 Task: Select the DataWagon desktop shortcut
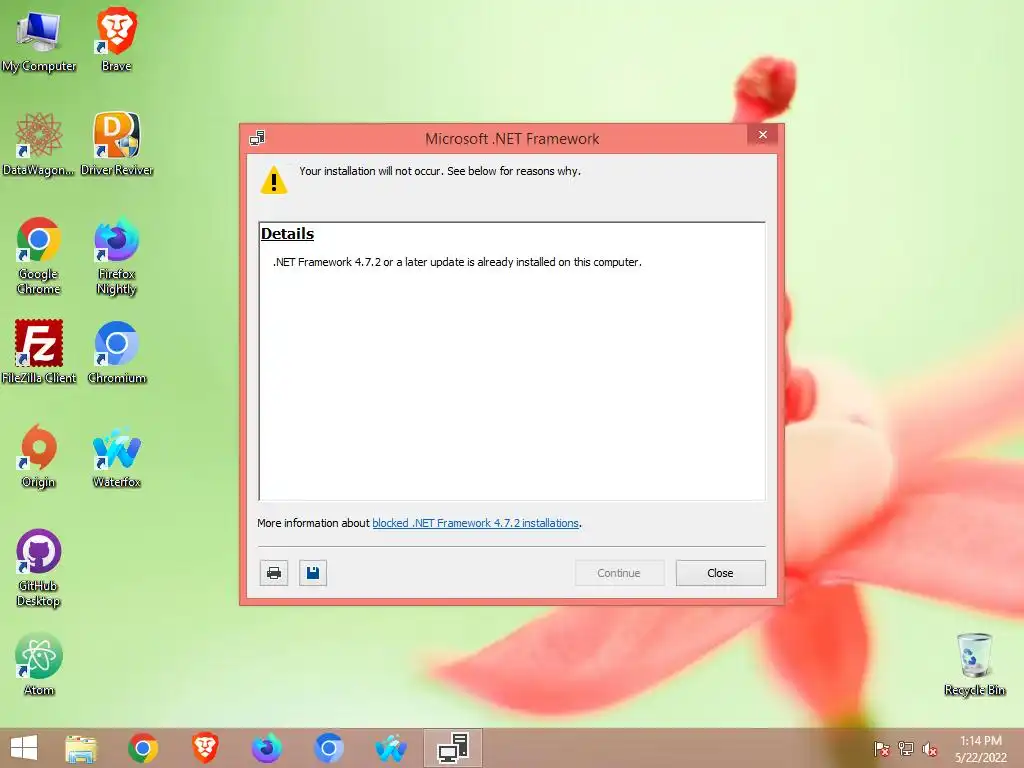[x=38, y=144]
